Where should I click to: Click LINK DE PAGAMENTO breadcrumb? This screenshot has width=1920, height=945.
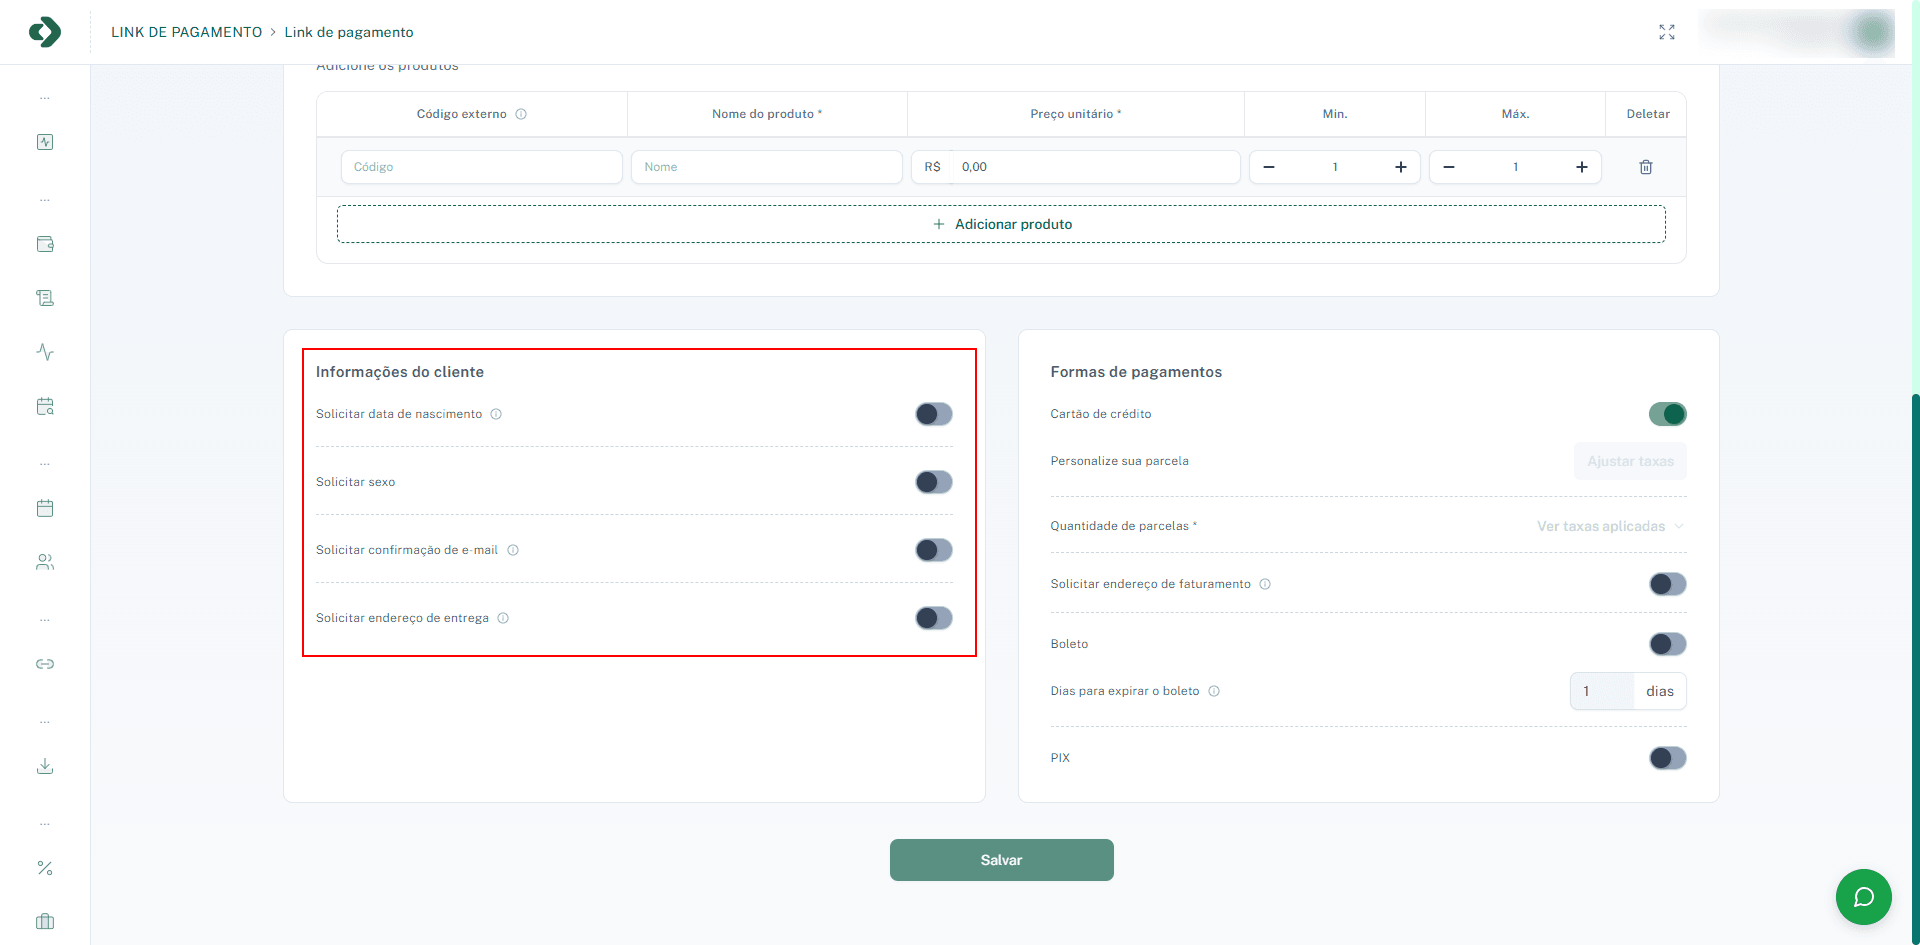point(186,32)
